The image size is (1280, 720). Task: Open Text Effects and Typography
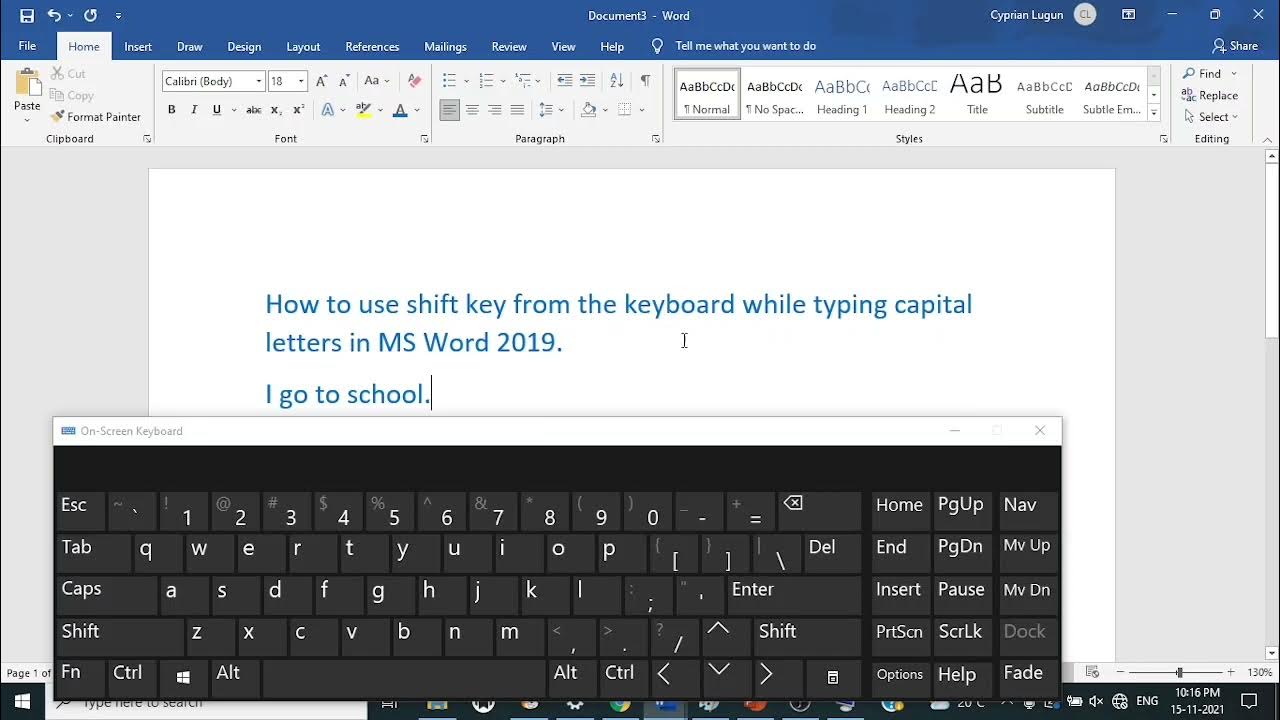pyautogui.click(x=328, y=110)
